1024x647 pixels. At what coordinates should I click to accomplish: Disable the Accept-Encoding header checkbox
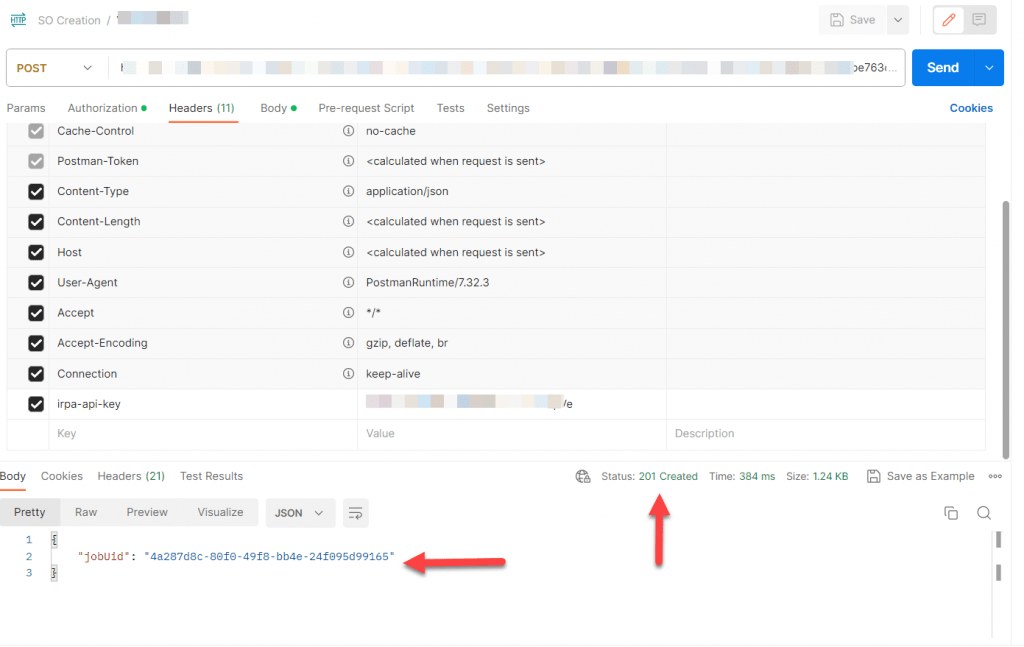coord(36,343)
